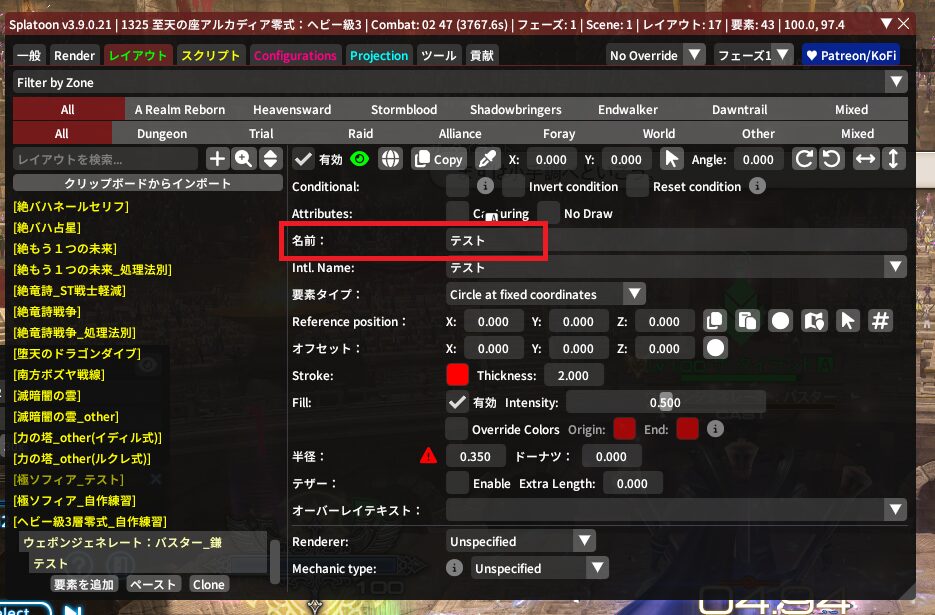Click the eyedropper picker icon

click(486, 159)
